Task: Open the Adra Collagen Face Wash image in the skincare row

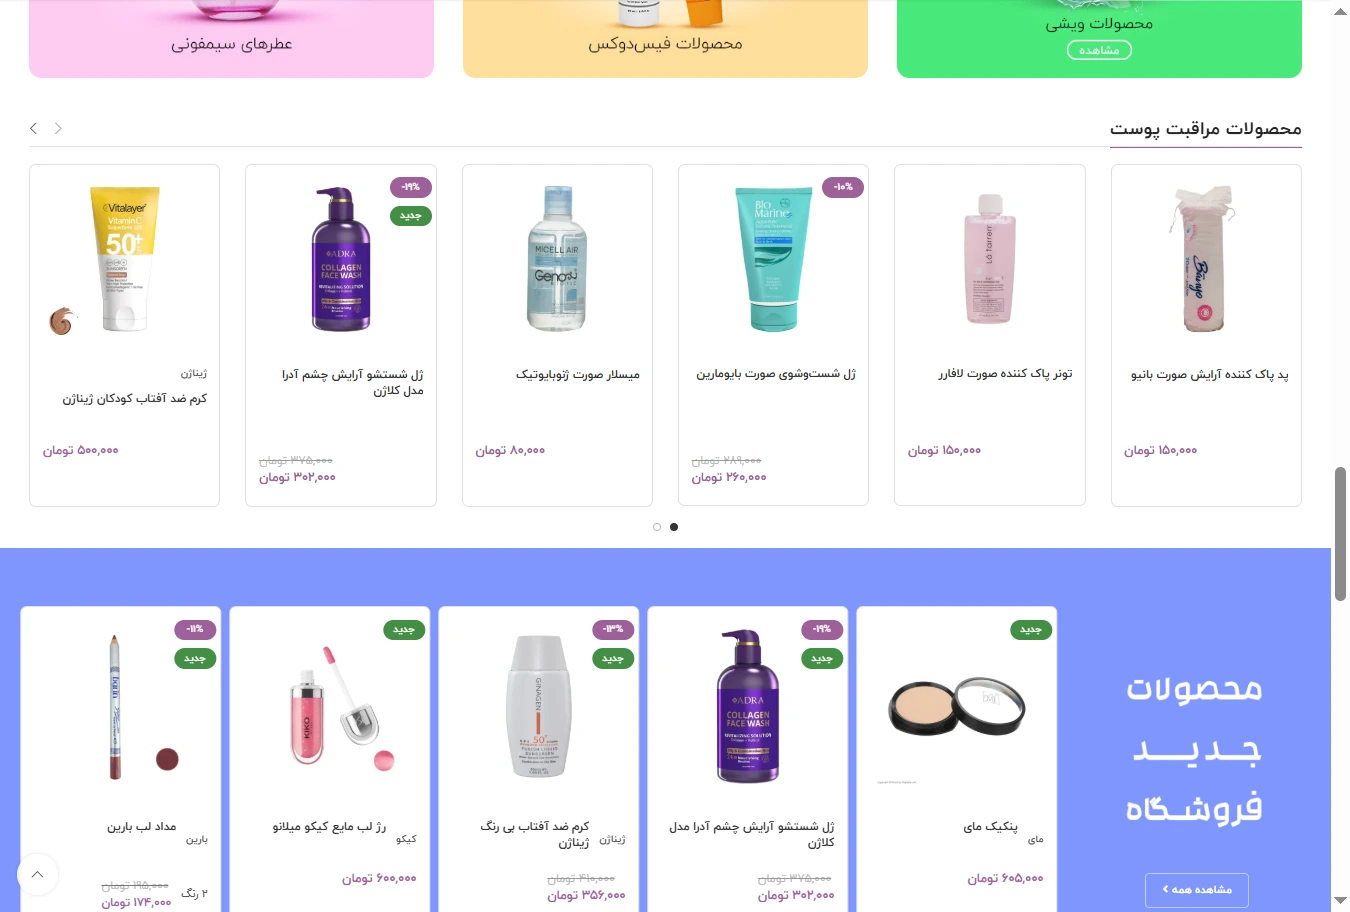Action: pyautogui.click(x=341, y=259)
